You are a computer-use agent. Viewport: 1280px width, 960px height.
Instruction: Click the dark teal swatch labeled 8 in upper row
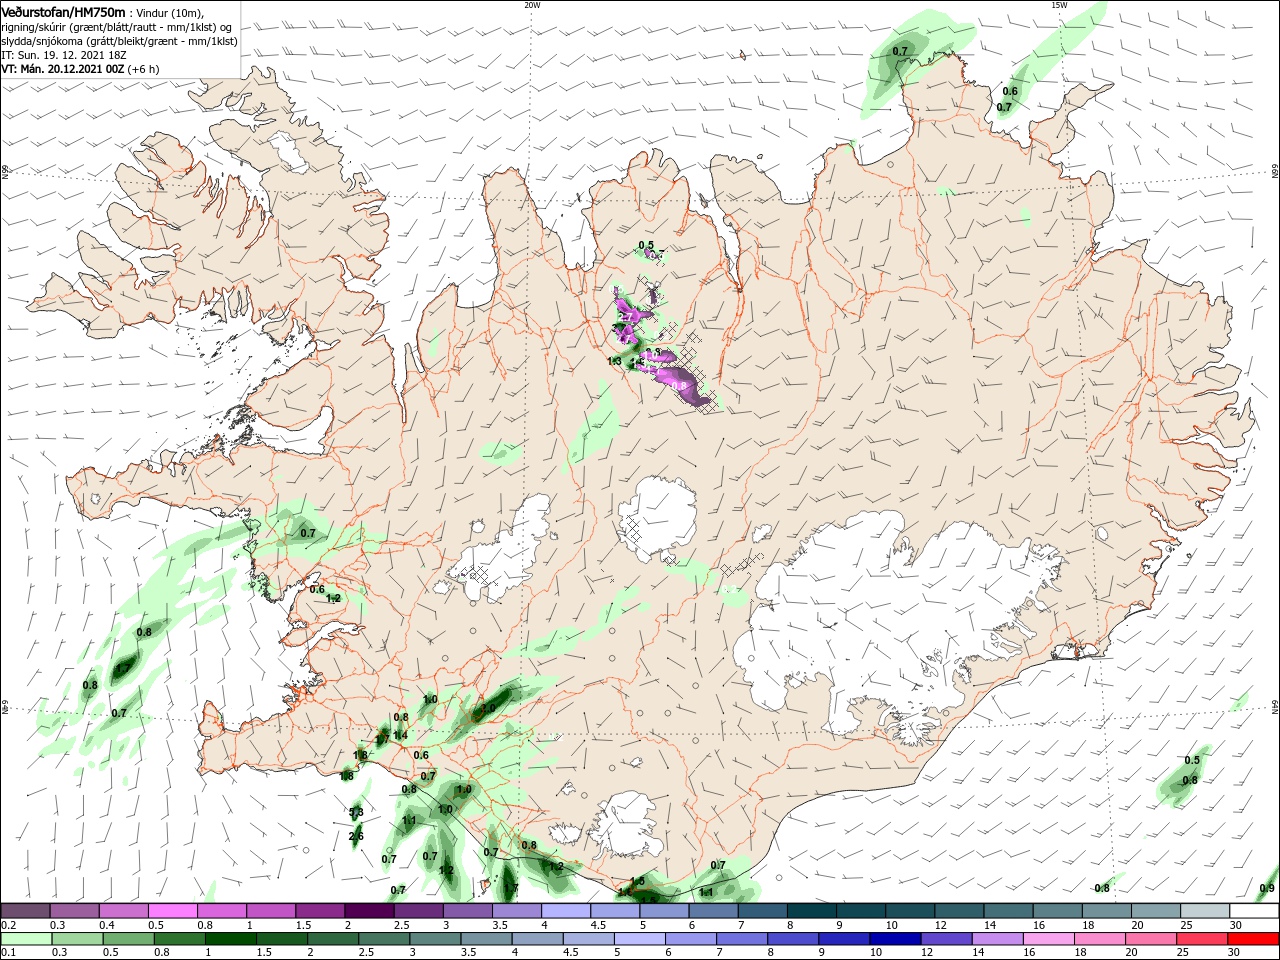coord(811,911)
